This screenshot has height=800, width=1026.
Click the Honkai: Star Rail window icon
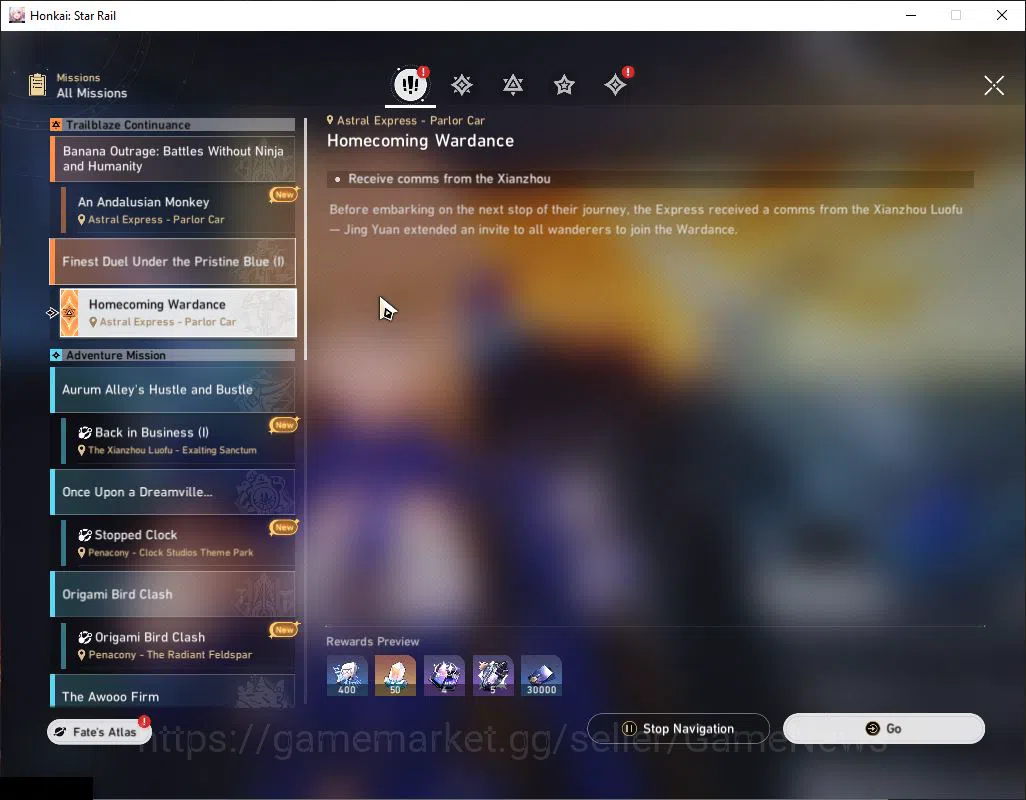16,15
